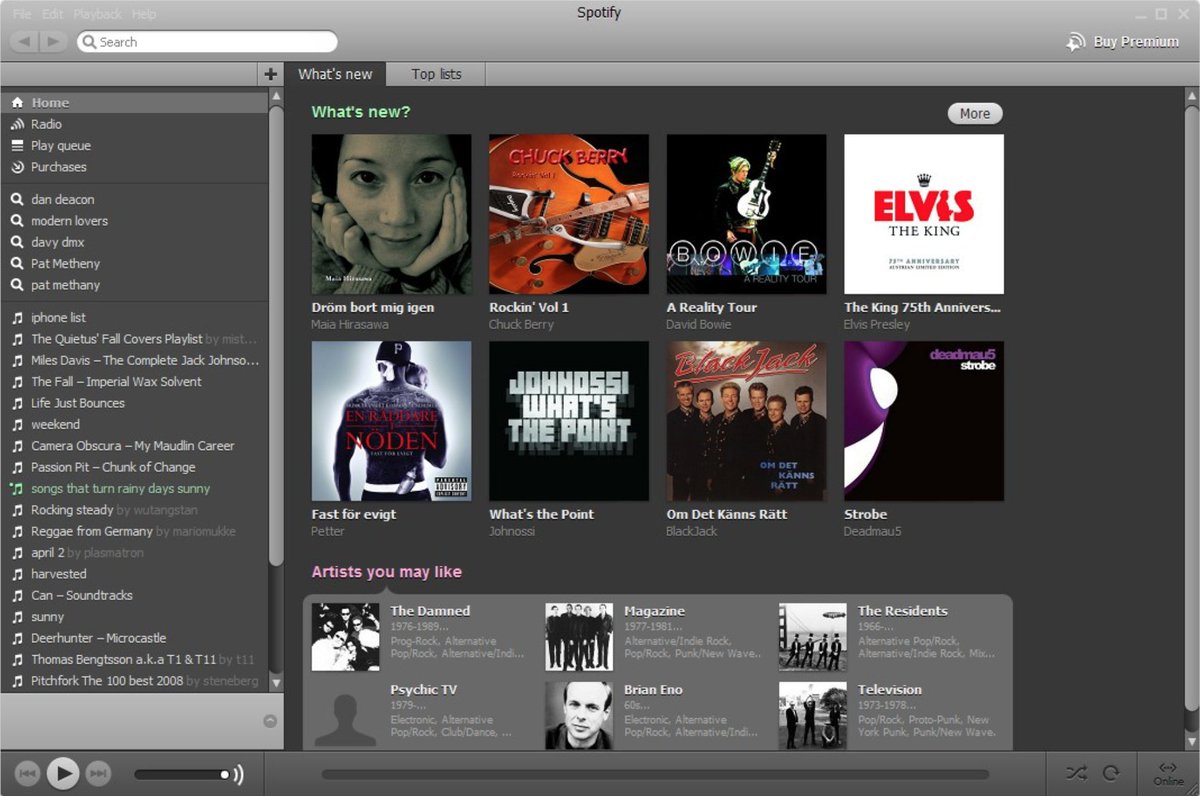
Task: Open the Brian Eno artist photo
Action: coord(579,715)
